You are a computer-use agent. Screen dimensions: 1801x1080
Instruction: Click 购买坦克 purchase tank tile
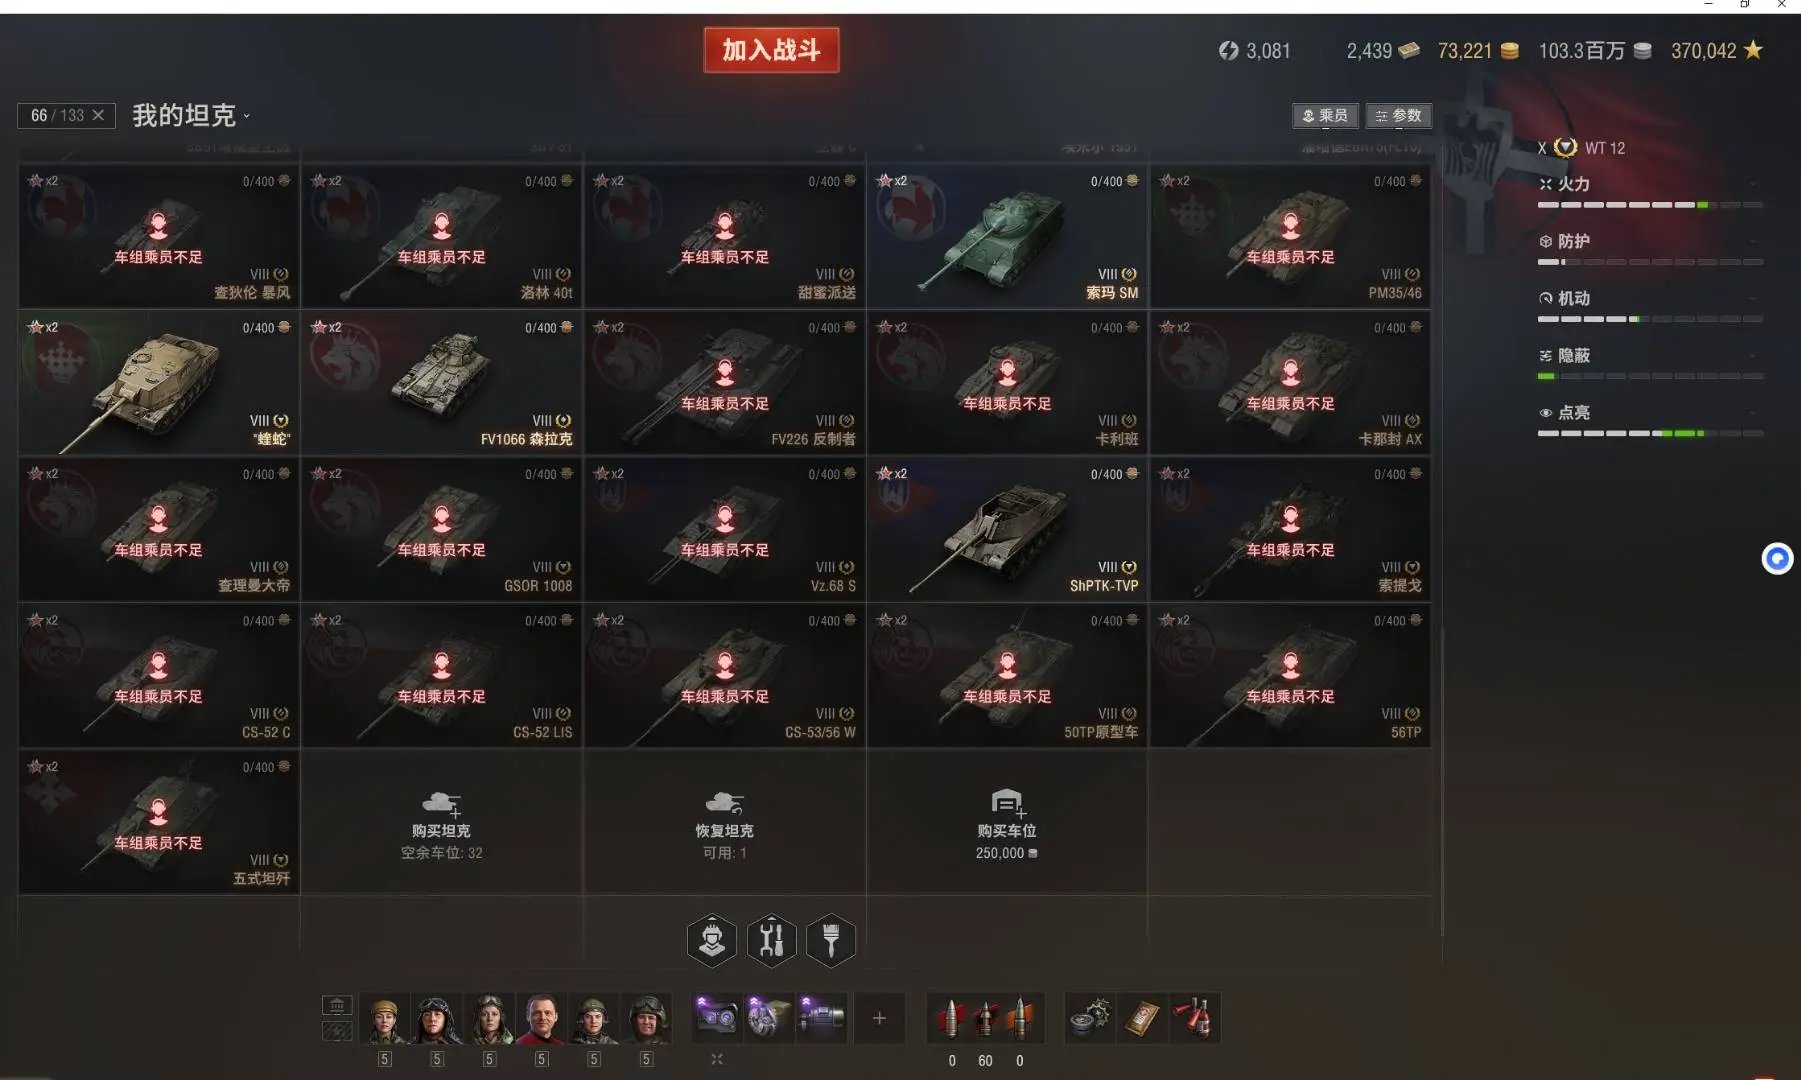pos(441,822)
